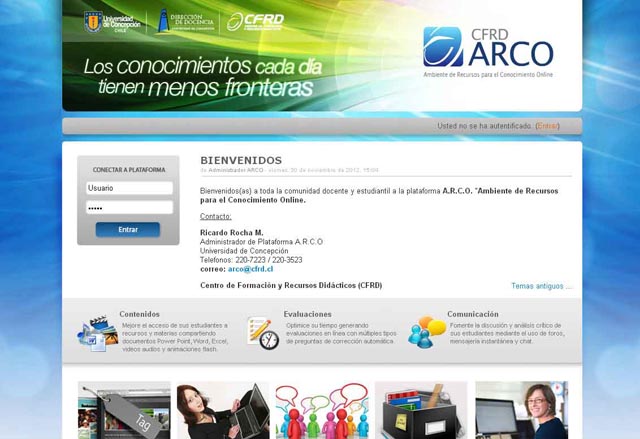Viewport: 640px width, 439px height.
Task: Click 'Ambiente de Recursos para el Conocimiento Online' tagline
Action: point(488,75)
